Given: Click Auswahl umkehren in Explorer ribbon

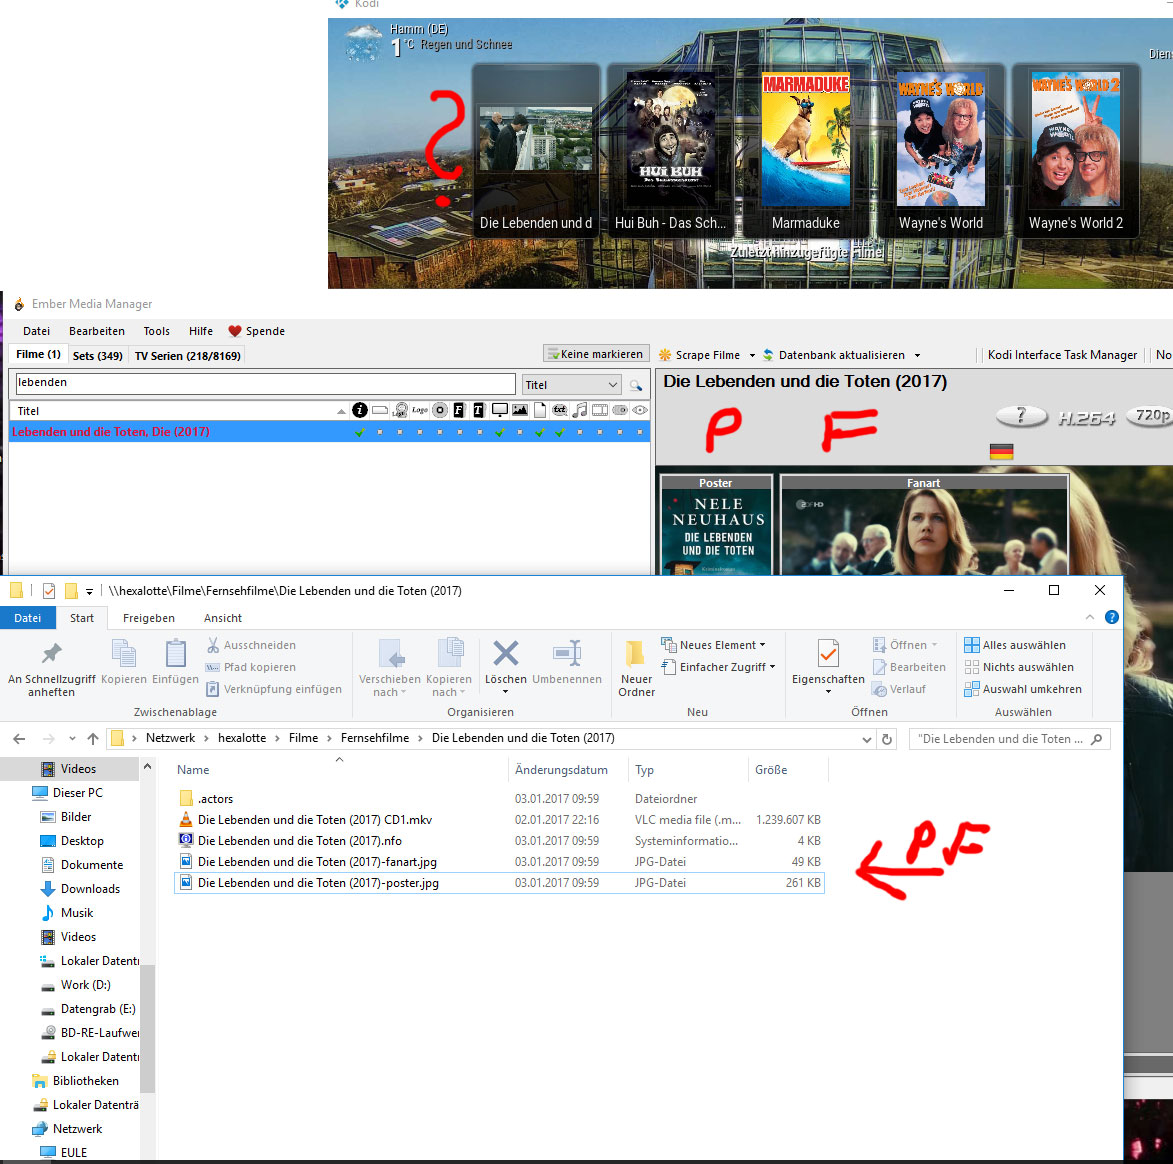Looking at the screenshot, I should coord(1023,689).
